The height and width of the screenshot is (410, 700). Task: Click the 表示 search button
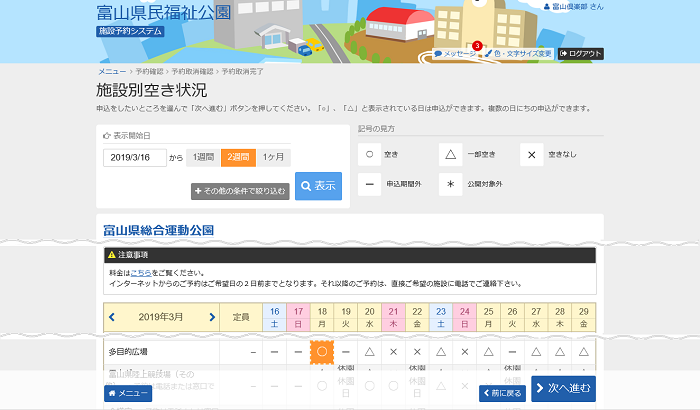318,186
